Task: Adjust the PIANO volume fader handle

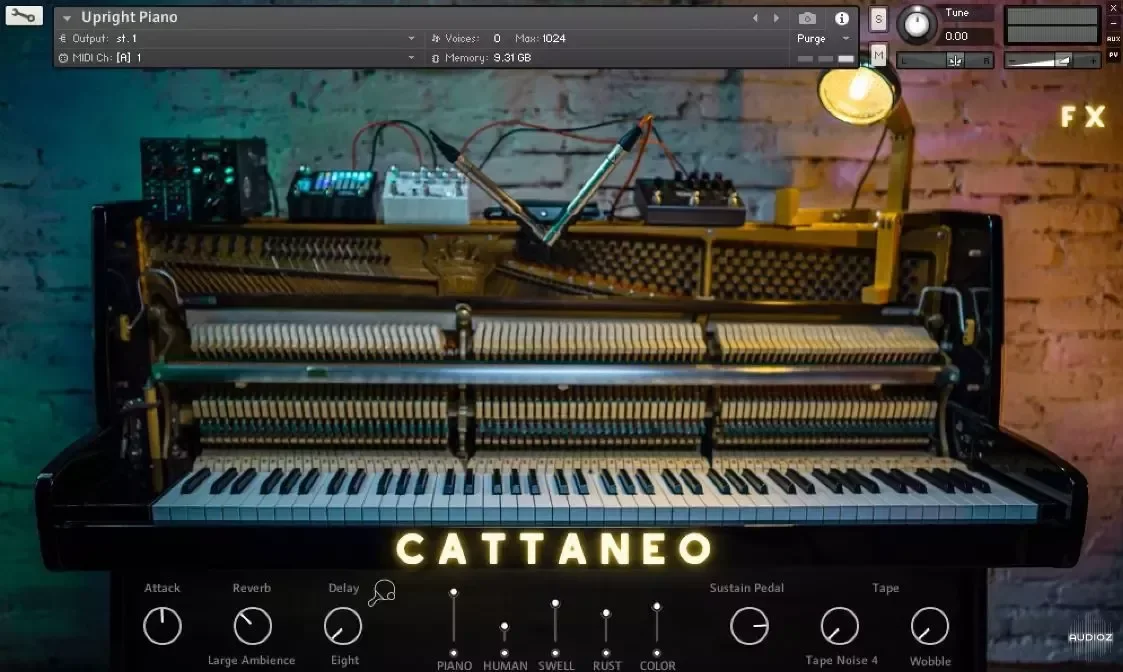Action: point(453,592)
